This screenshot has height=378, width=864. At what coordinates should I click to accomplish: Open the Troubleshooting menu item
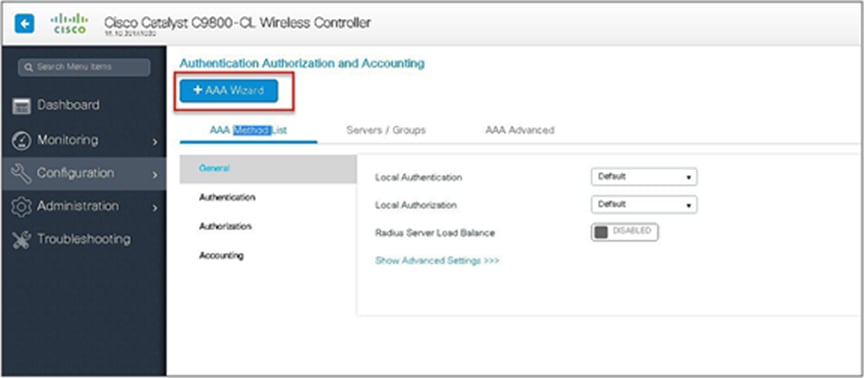point(84,239)
